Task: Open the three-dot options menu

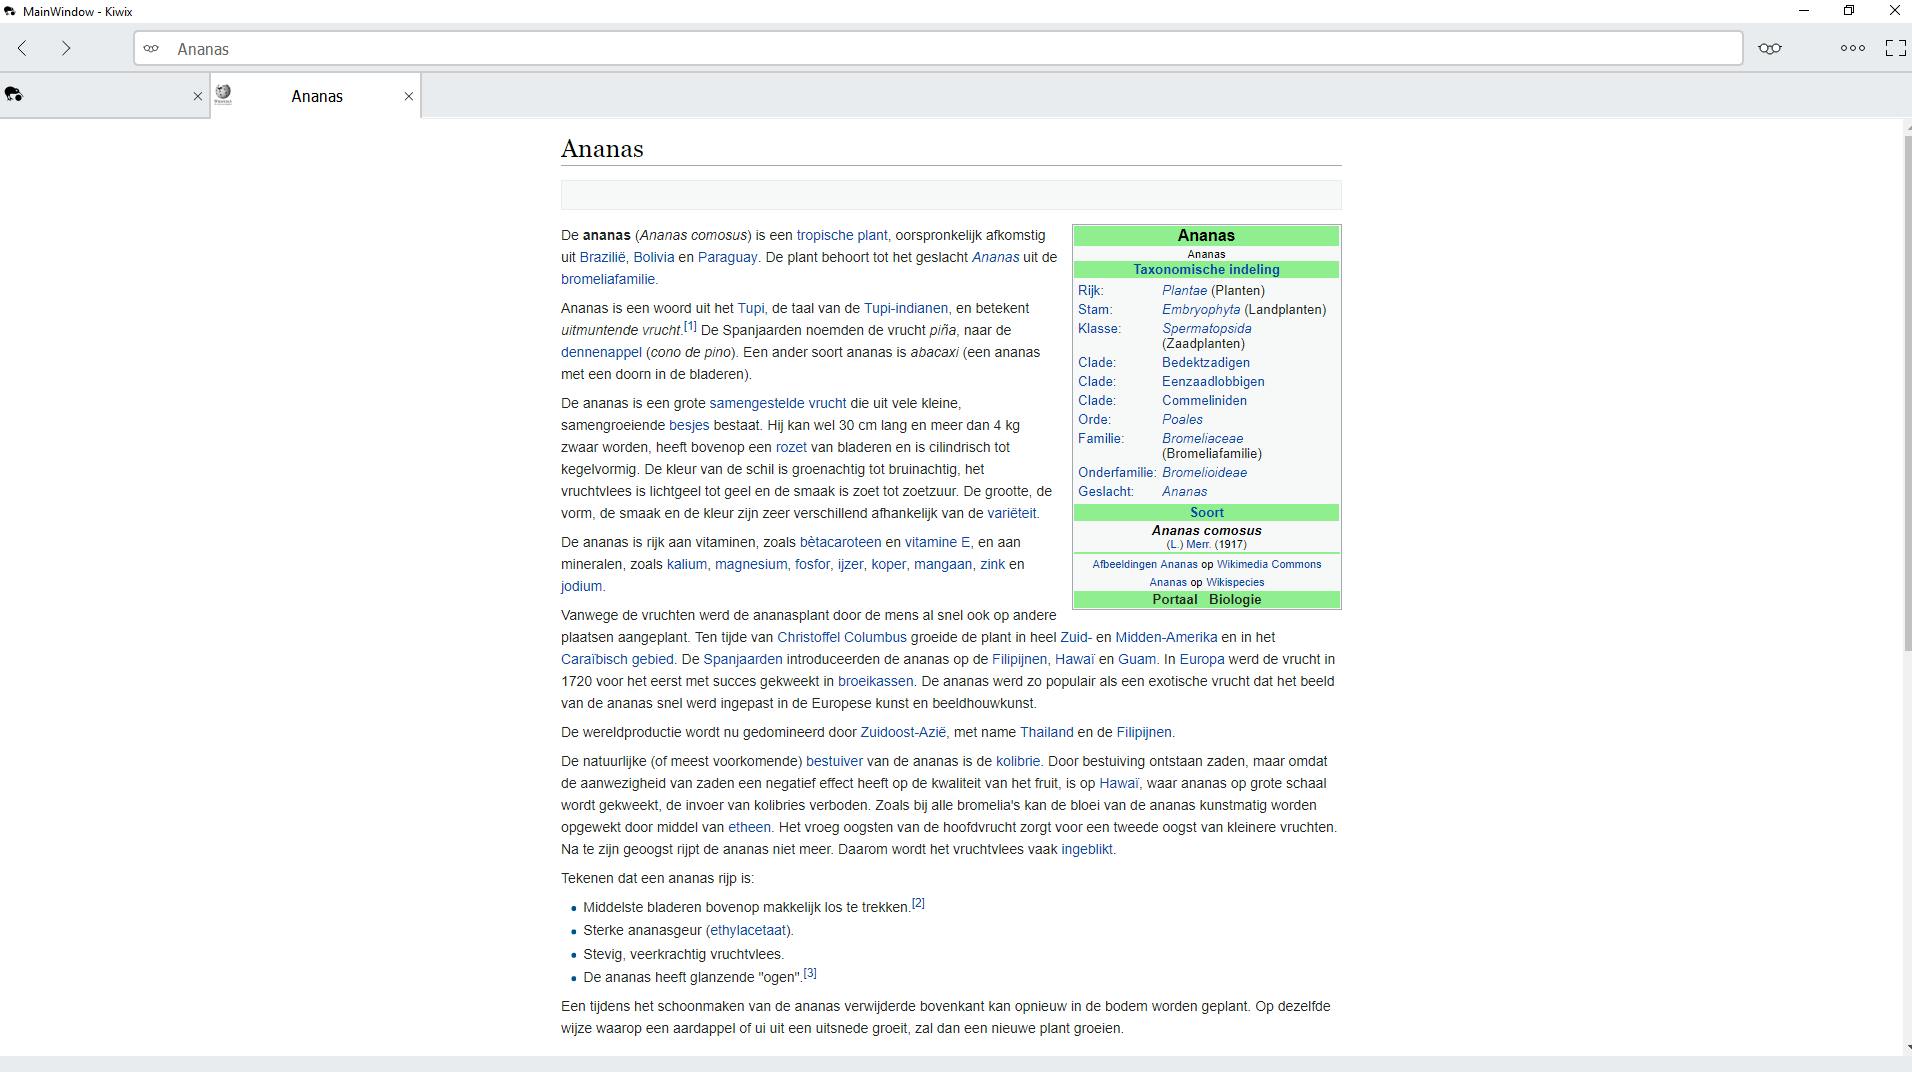Action: [1852, 47]
